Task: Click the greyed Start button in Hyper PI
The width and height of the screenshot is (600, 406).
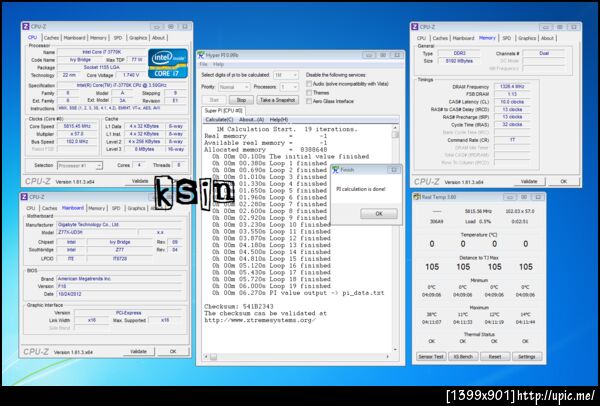Action: point(214,100)
